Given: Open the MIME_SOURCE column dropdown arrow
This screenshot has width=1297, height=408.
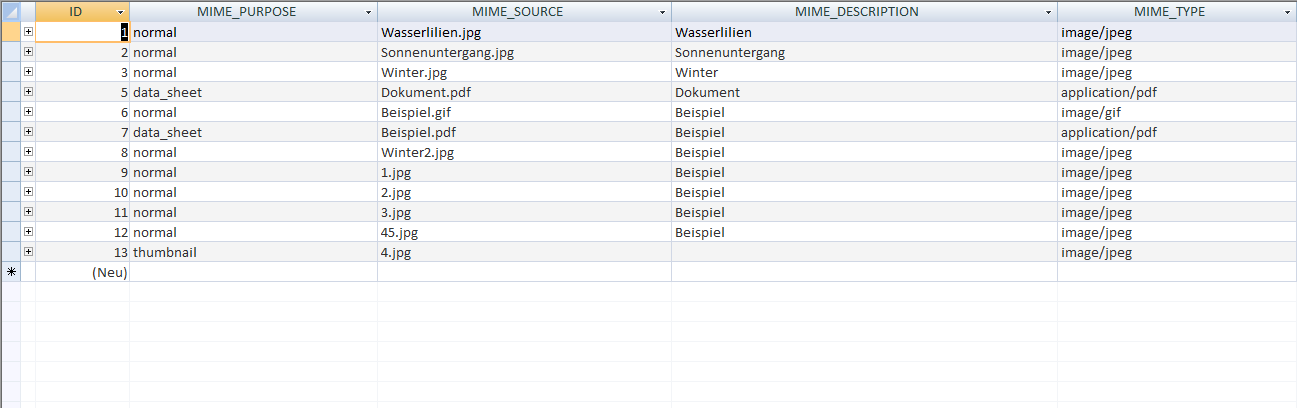Looking at the screenshot, I should tap(663, 12).
